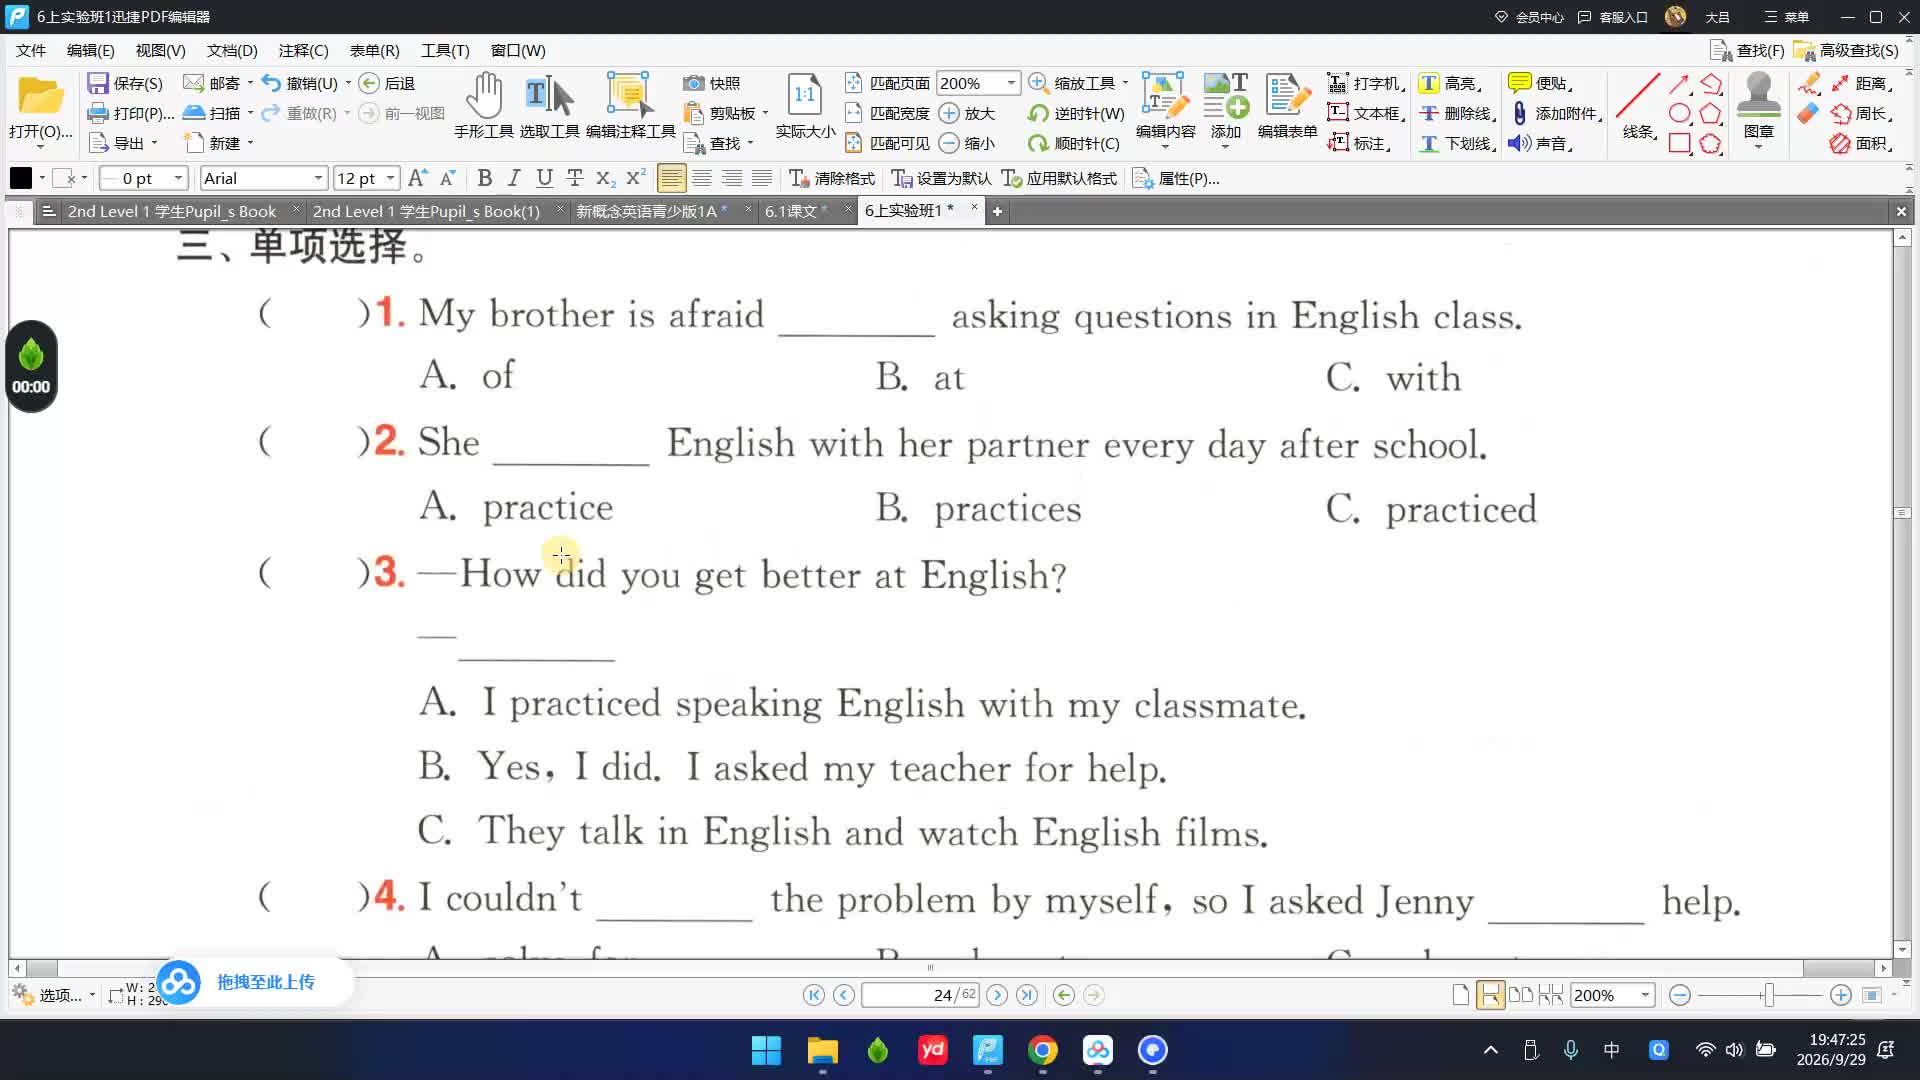
Task: Open the Edit Form (编辑表单) tool
Action: click(1287, 105)
